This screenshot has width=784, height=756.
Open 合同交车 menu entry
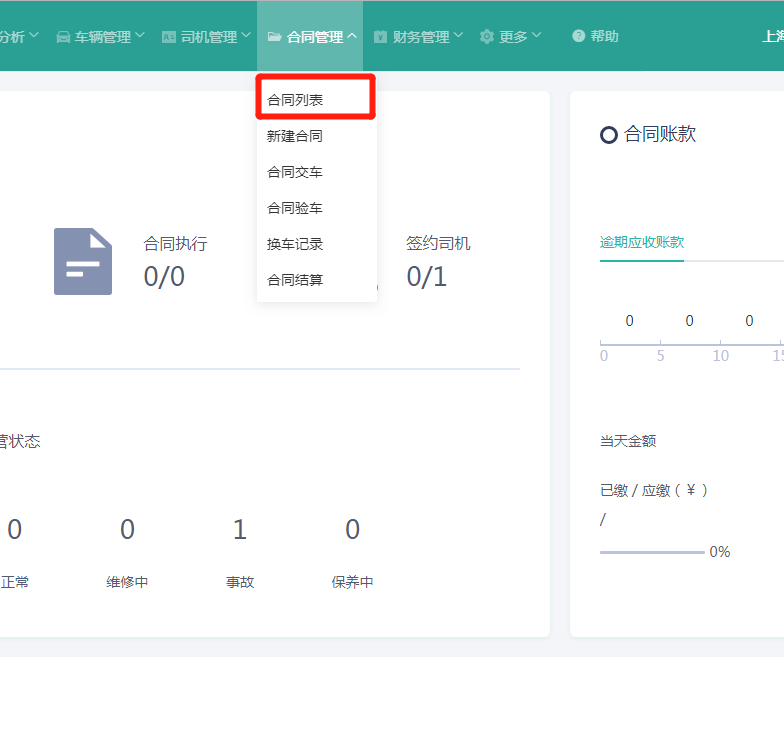click(295, 172)
